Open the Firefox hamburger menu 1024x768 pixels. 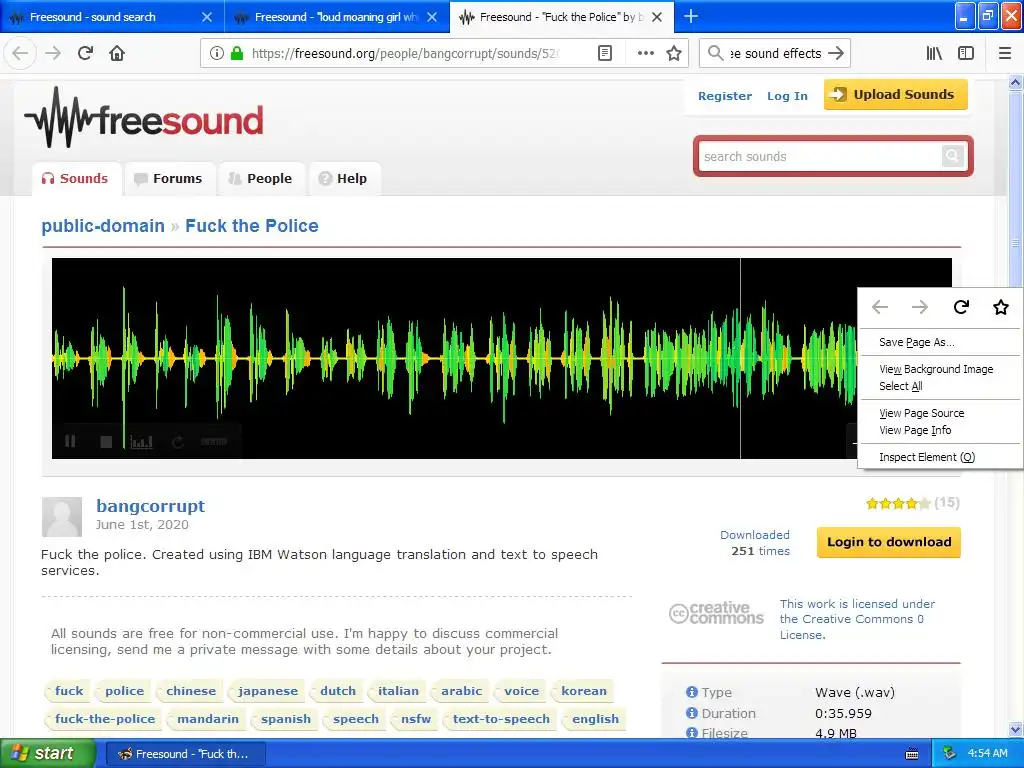1005,54
